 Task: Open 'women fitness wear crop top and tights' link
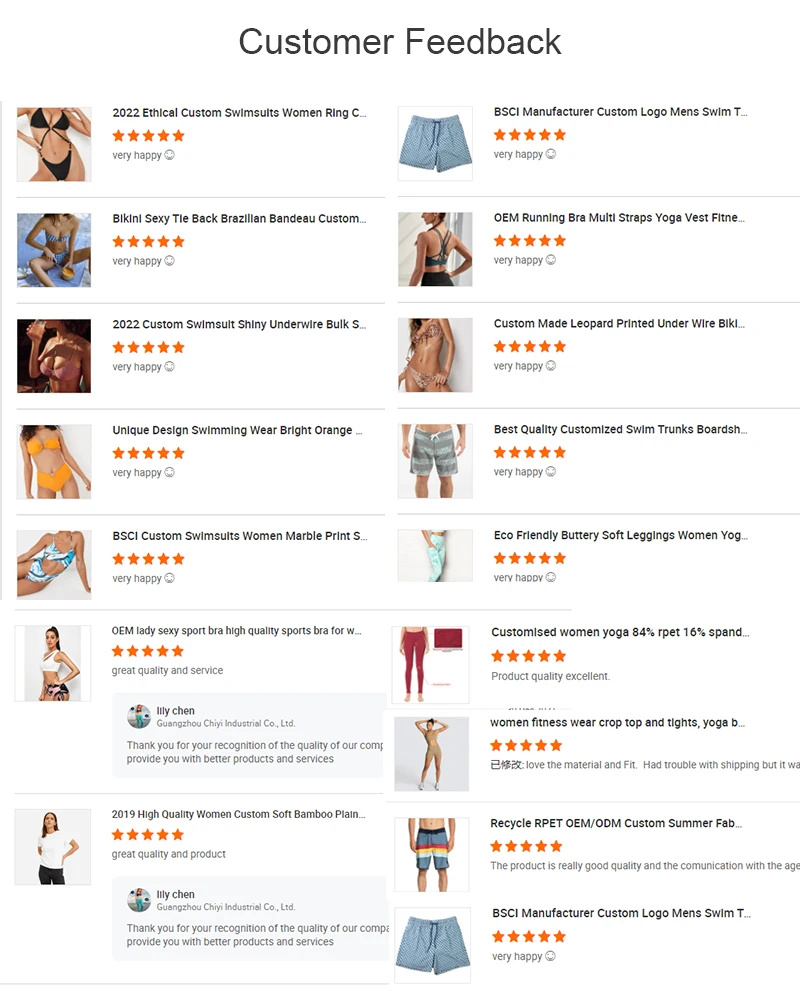click(617, 723)
